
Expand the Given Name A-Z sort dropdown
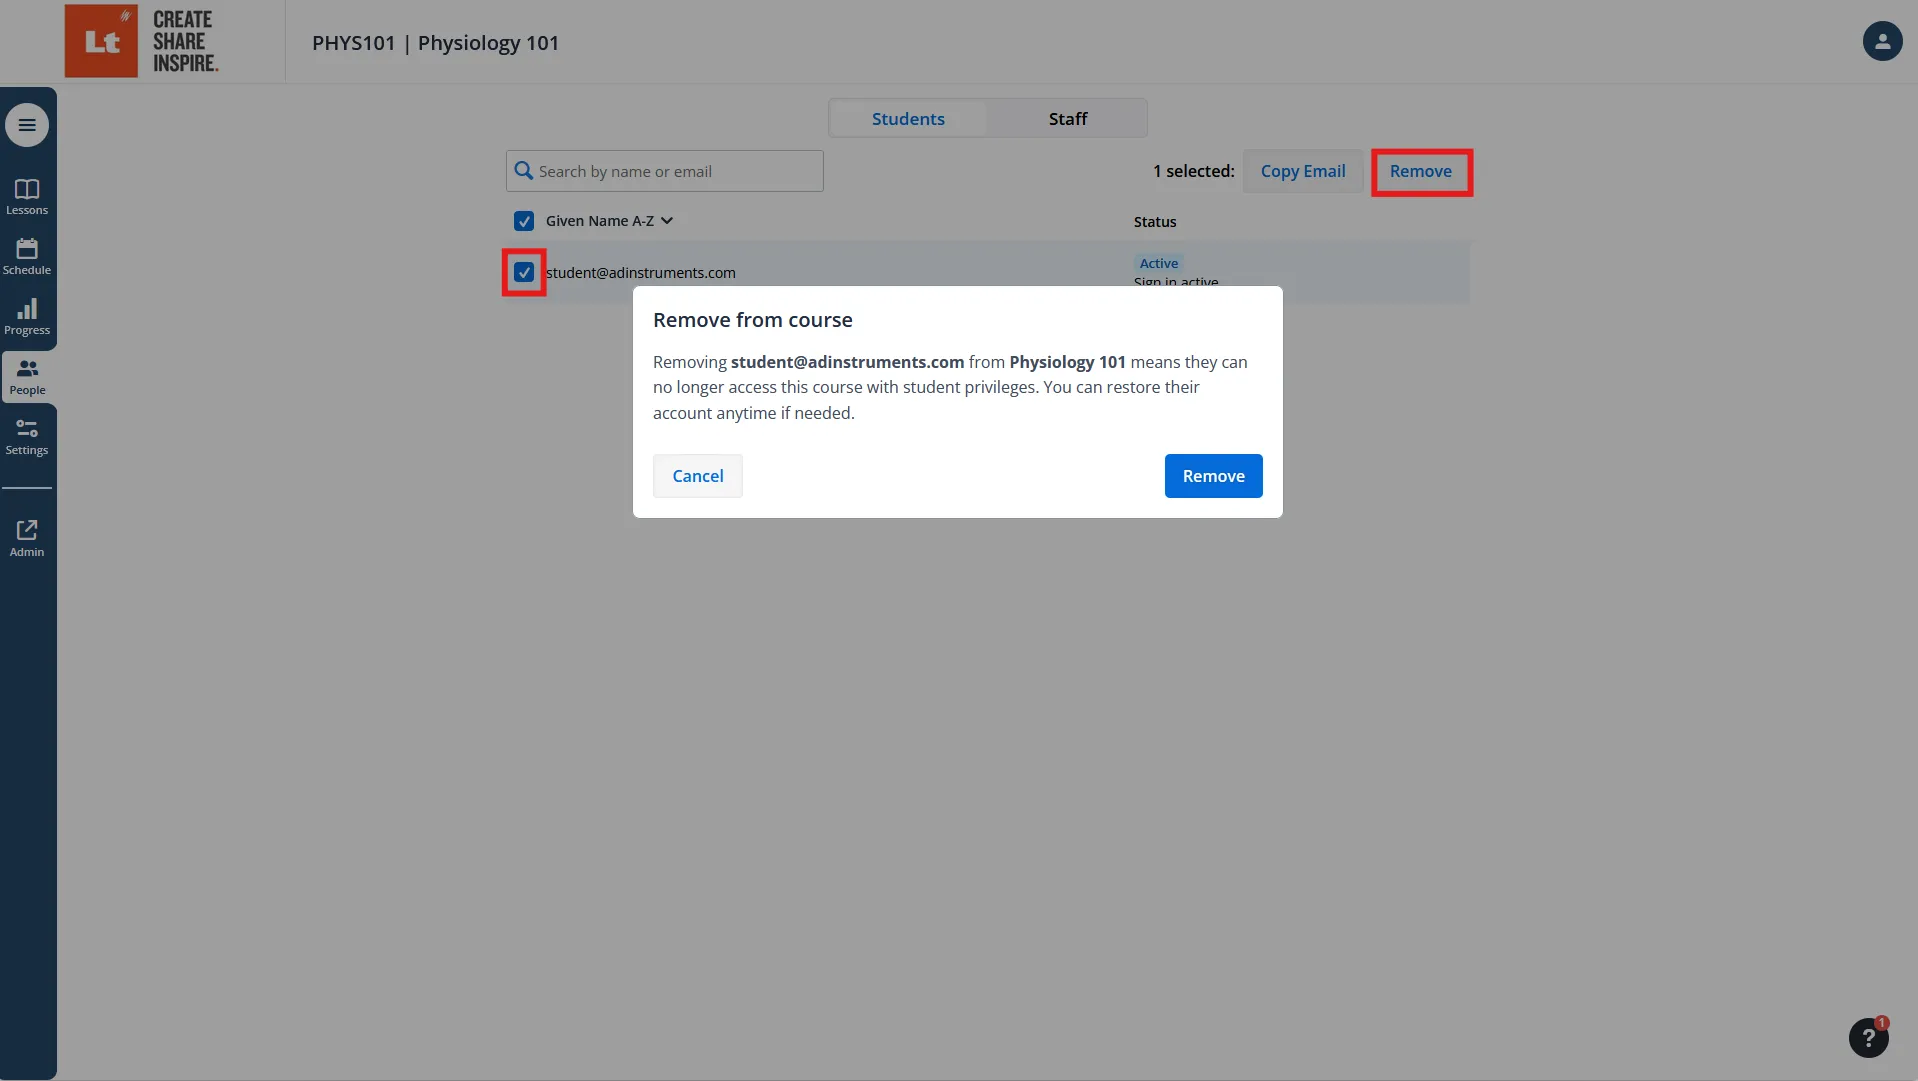[609, 221]
